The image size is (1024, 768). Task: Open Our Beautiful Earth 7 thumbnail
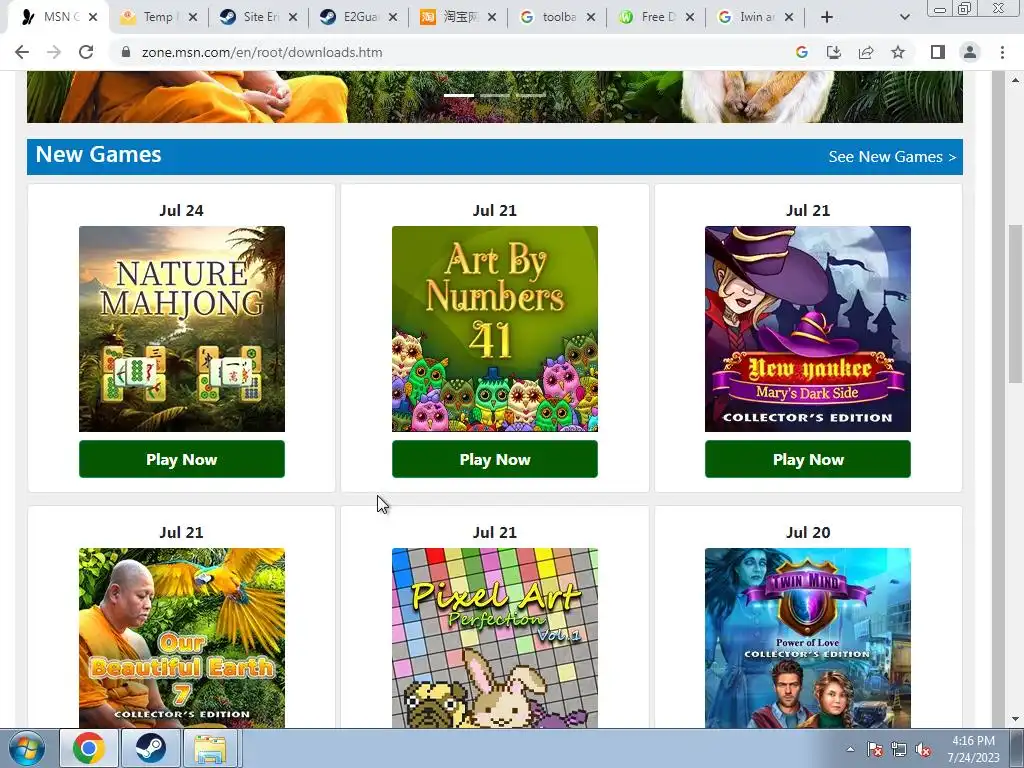tap(182, 637)
